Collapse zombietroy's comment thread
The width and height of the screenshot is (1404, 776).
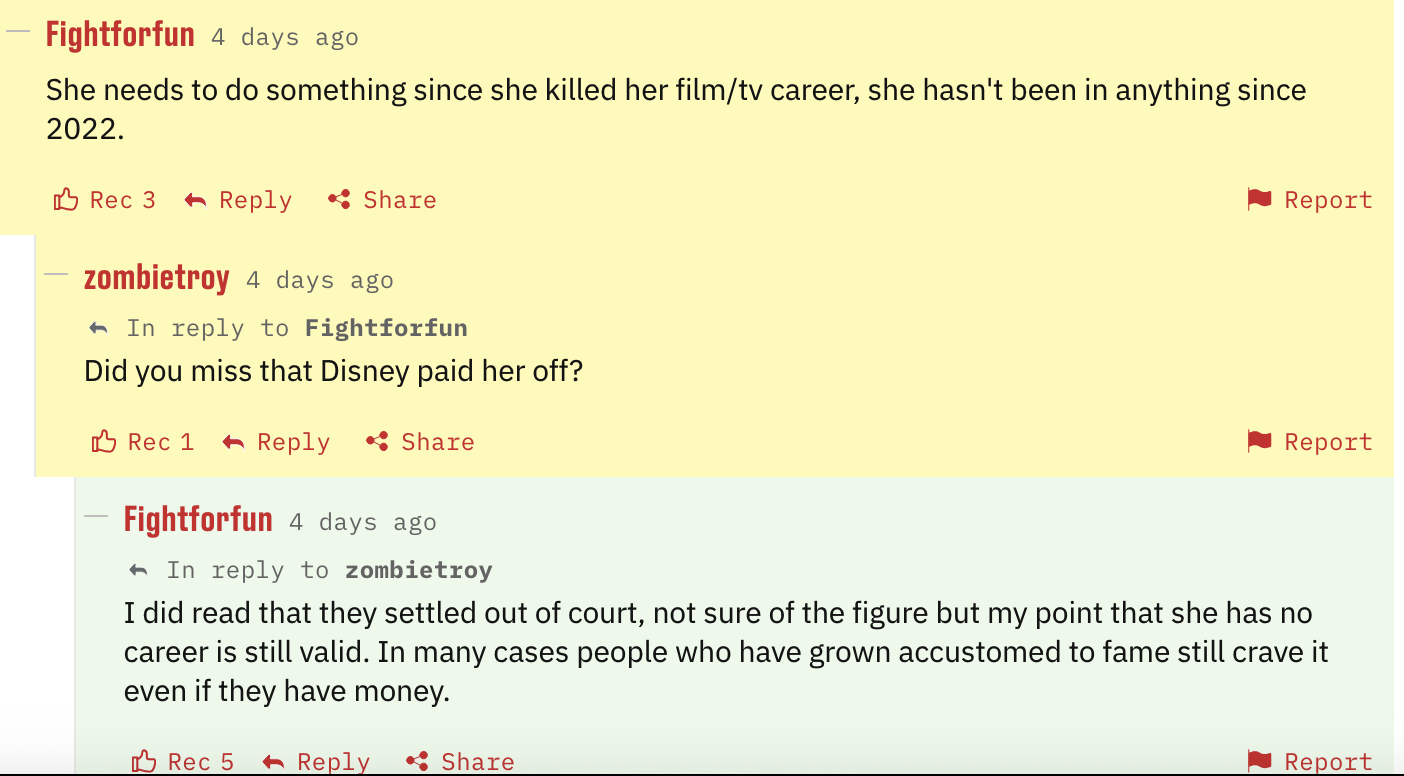[56, 273]
